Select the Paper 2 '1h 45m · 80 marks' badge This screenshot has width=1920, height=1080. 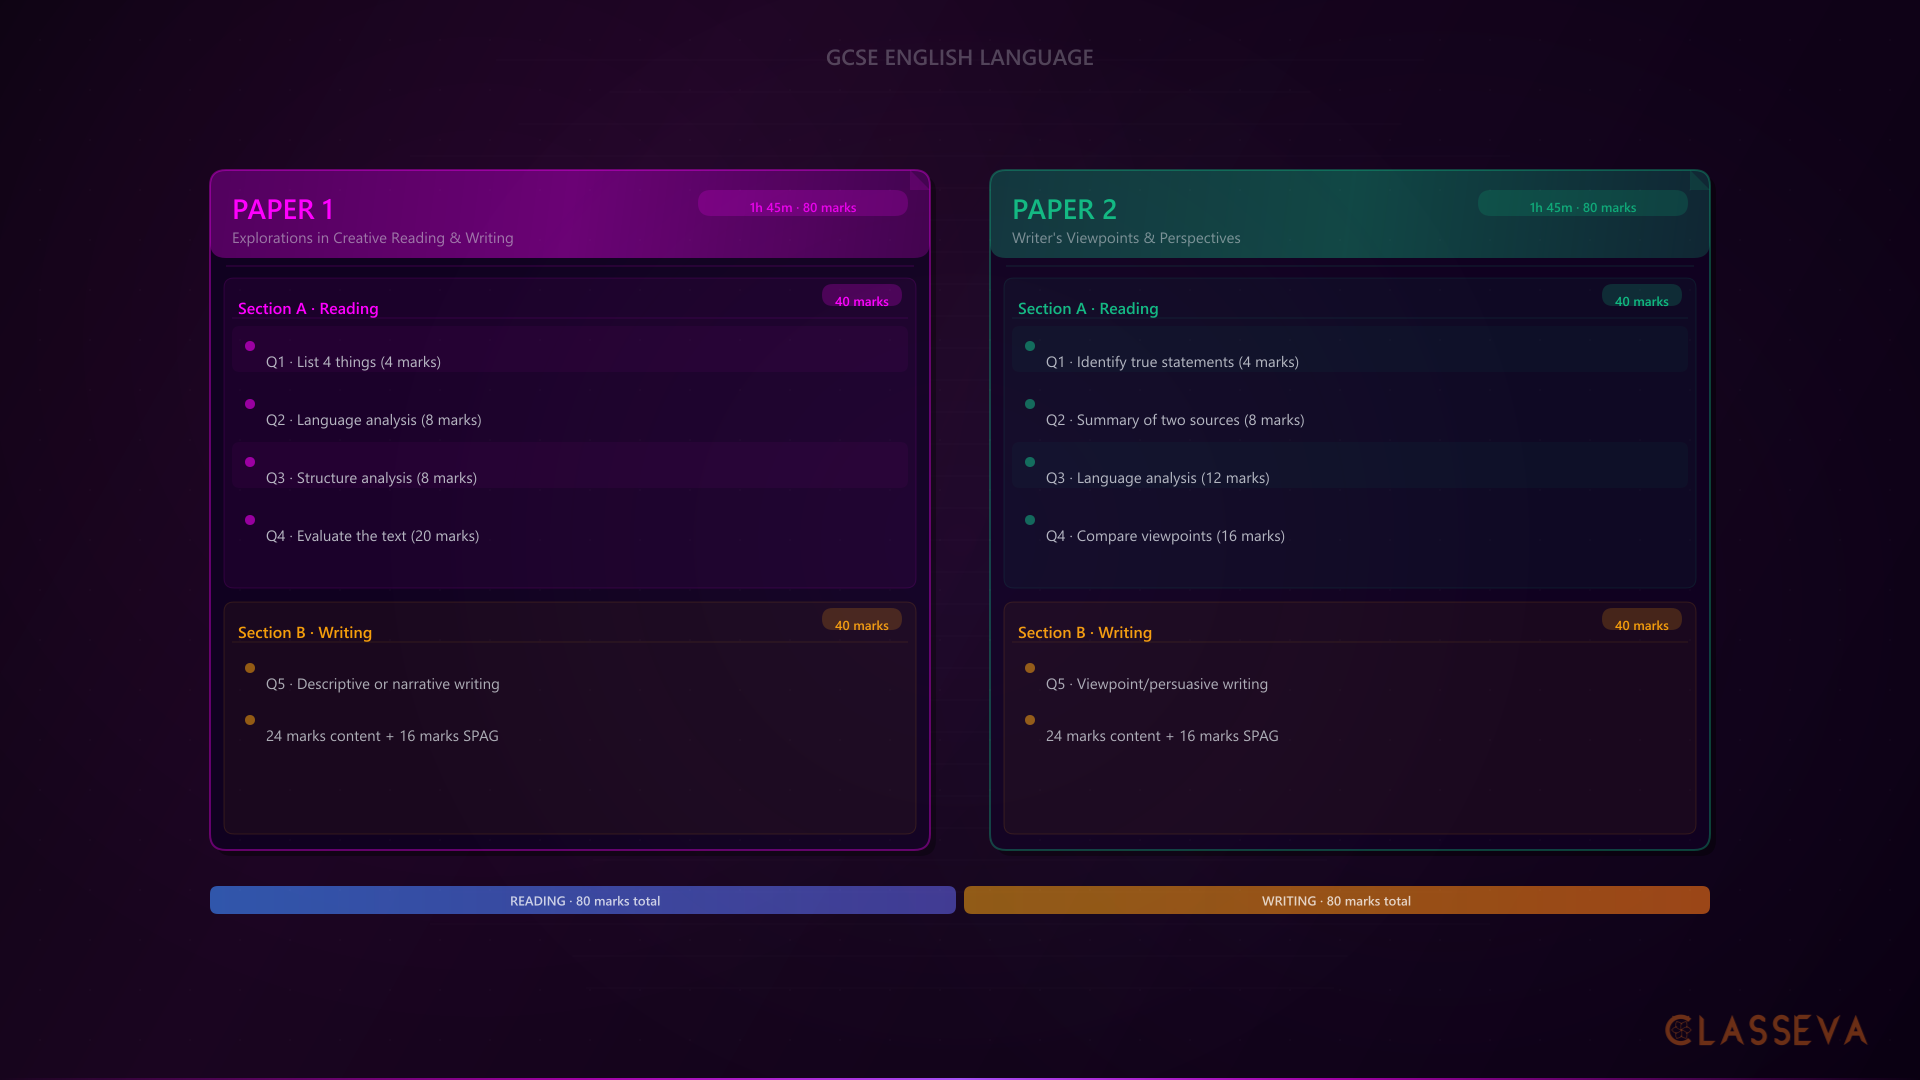[x=1583, y=203]
